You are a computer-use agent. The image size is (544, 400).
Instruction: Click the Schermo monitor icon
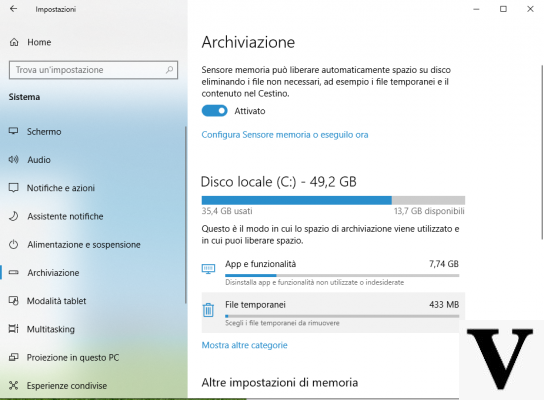click(x=14, y=131)
